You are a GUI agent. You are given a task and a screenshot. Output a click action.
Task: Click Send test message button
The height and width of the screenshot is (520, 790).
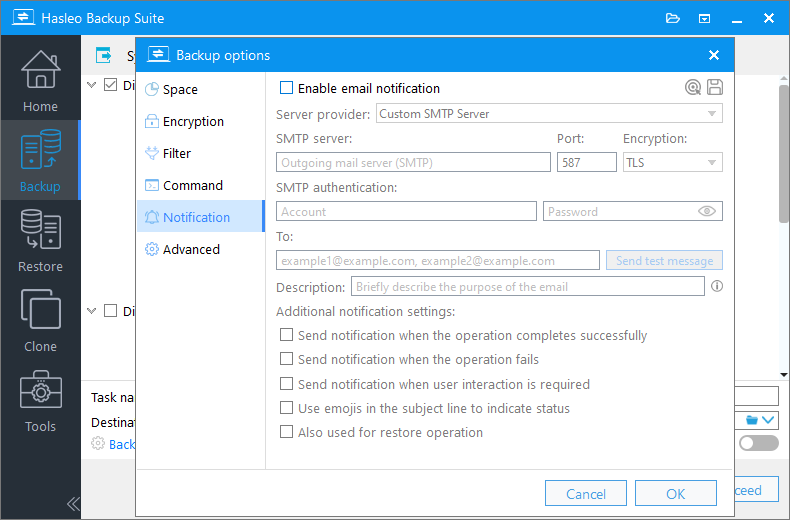[664, 261]
